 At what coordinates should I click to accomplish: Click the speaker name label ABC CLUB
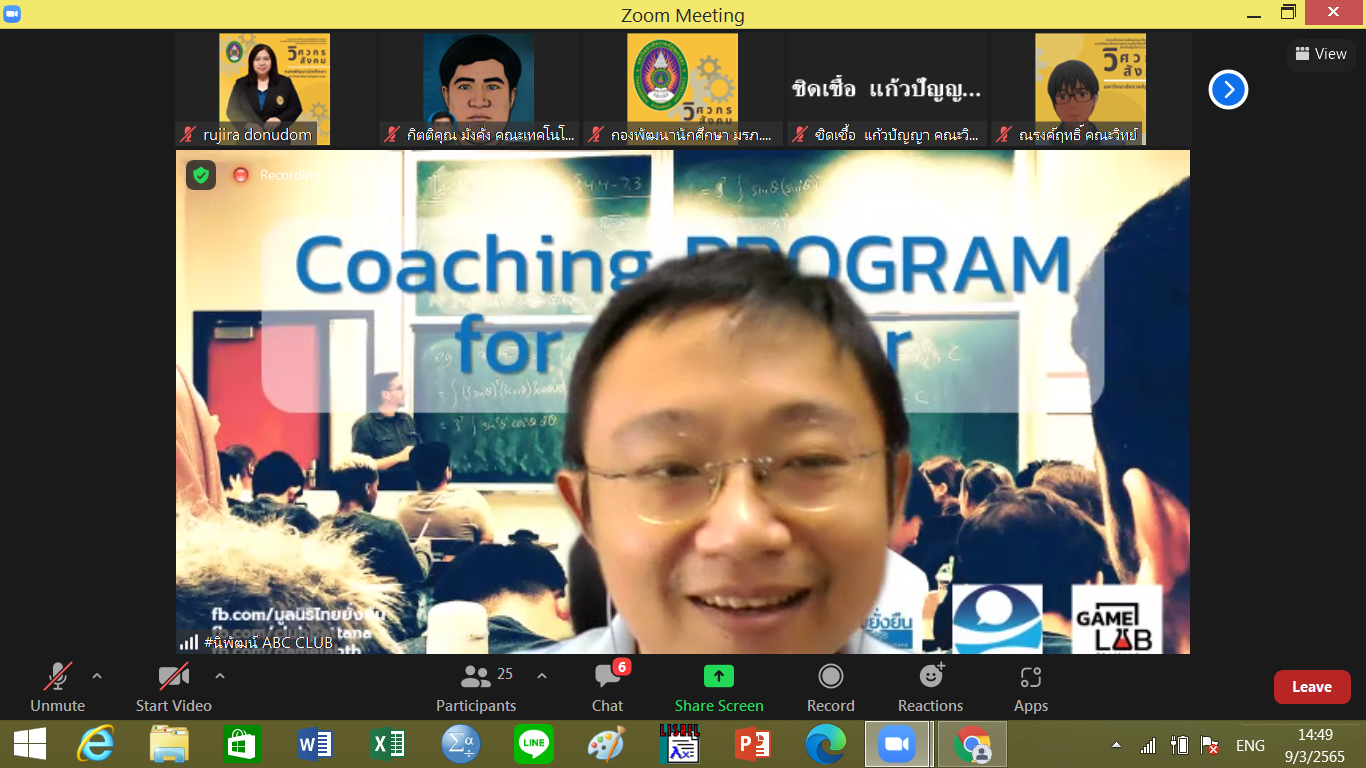pos(268,642)
